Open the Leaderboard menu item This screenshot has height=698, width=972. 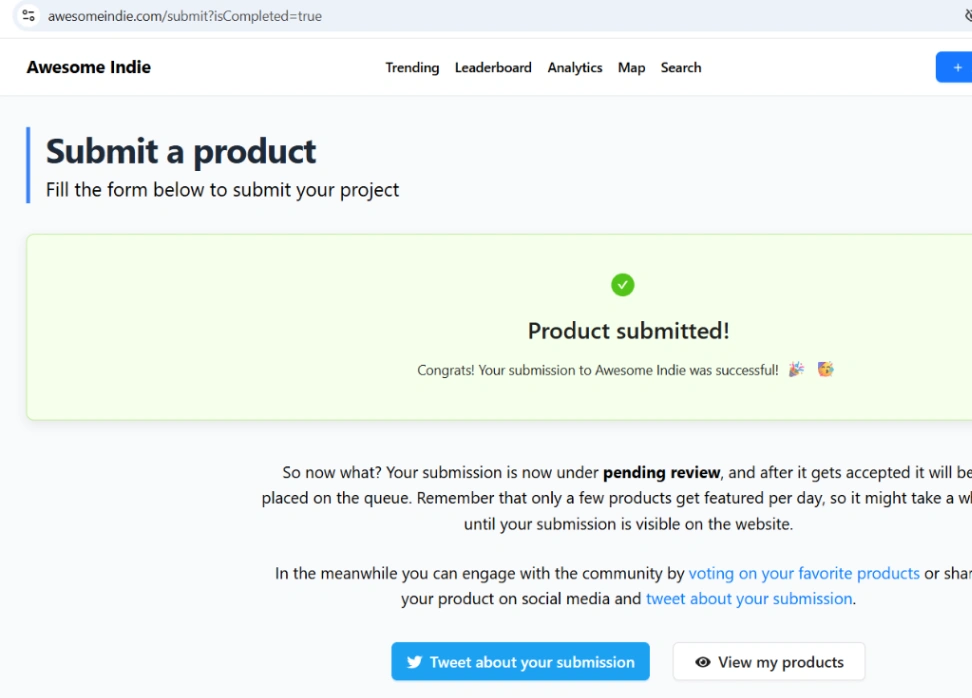click(493, 68)
